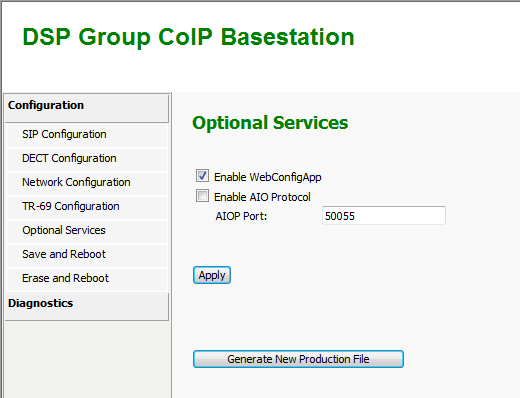Select Optional Services in sidebar
Viewport: 520px width, 398px height.
pos(87,231)
